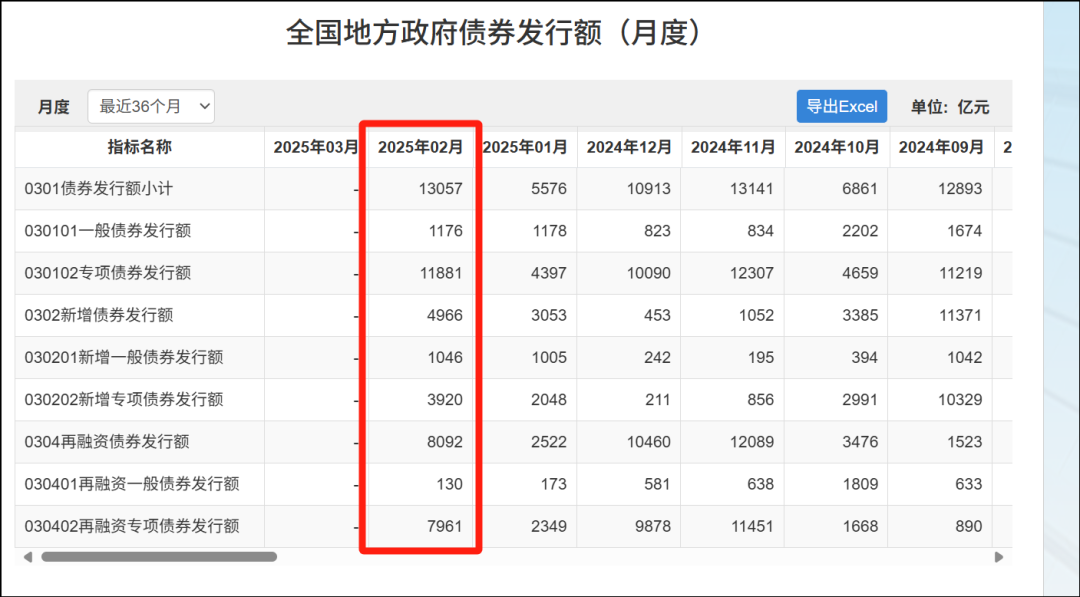
Task: Select the 030402再融资专项债券发行额 row label
Action: (x=132, y=526)
